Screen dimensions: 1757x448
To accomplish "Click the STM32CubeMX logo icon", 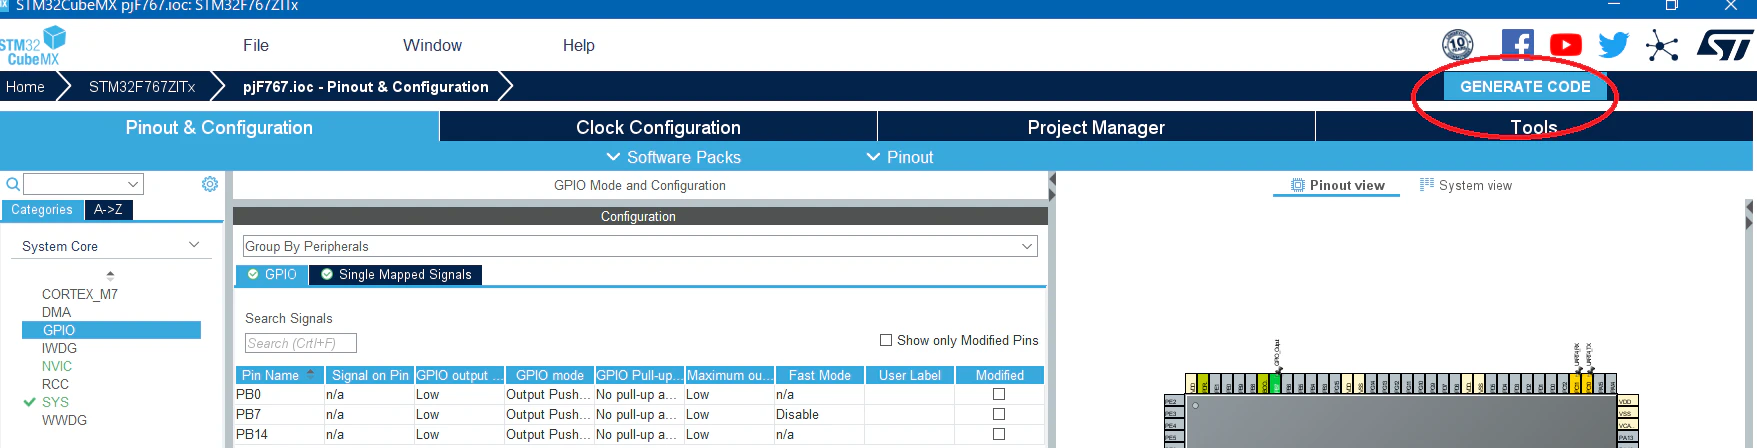I will coord(32,46).
